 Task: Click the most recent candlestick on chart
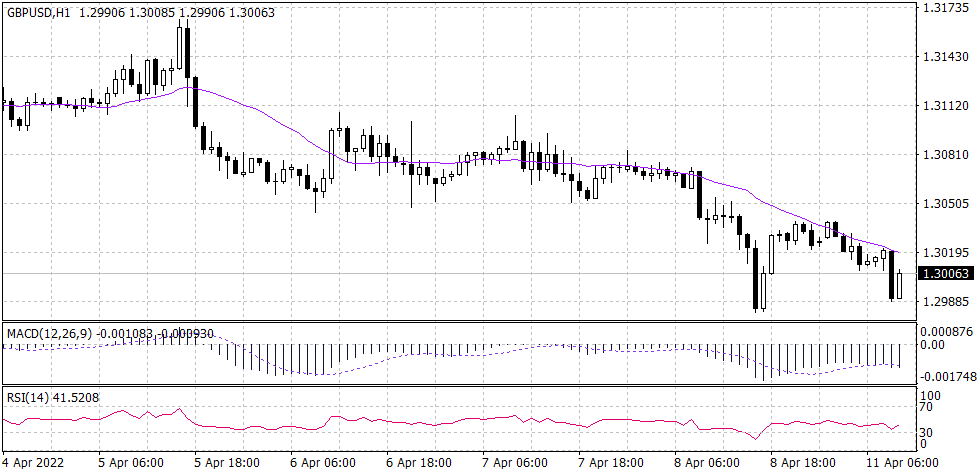(900, 284)
